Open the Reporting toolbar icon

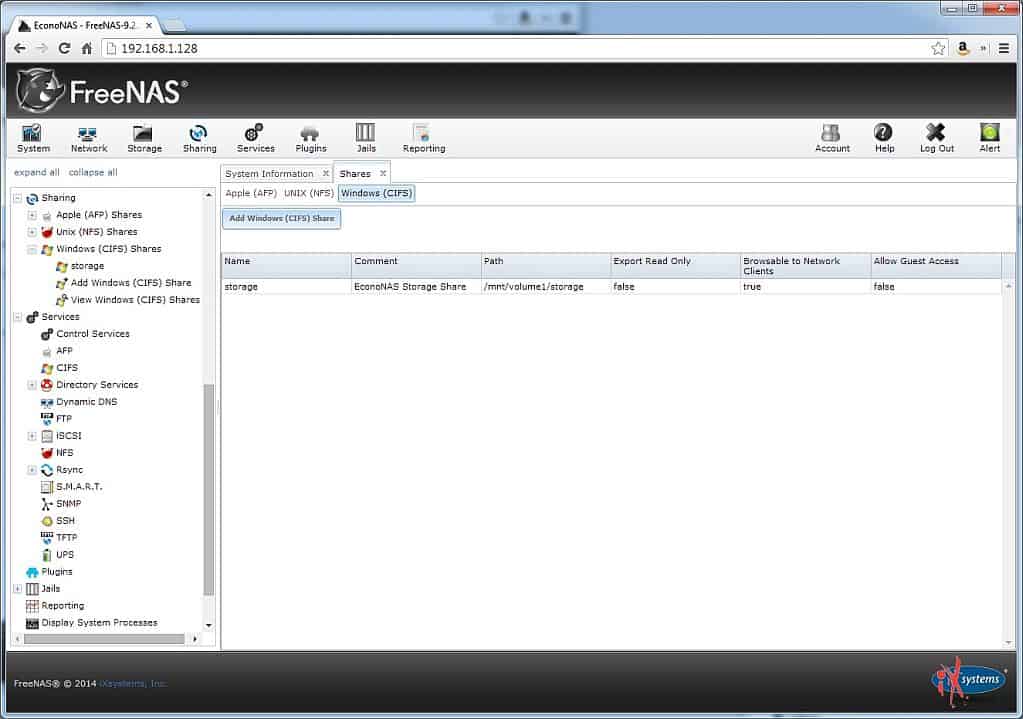[x=423, y=138]
